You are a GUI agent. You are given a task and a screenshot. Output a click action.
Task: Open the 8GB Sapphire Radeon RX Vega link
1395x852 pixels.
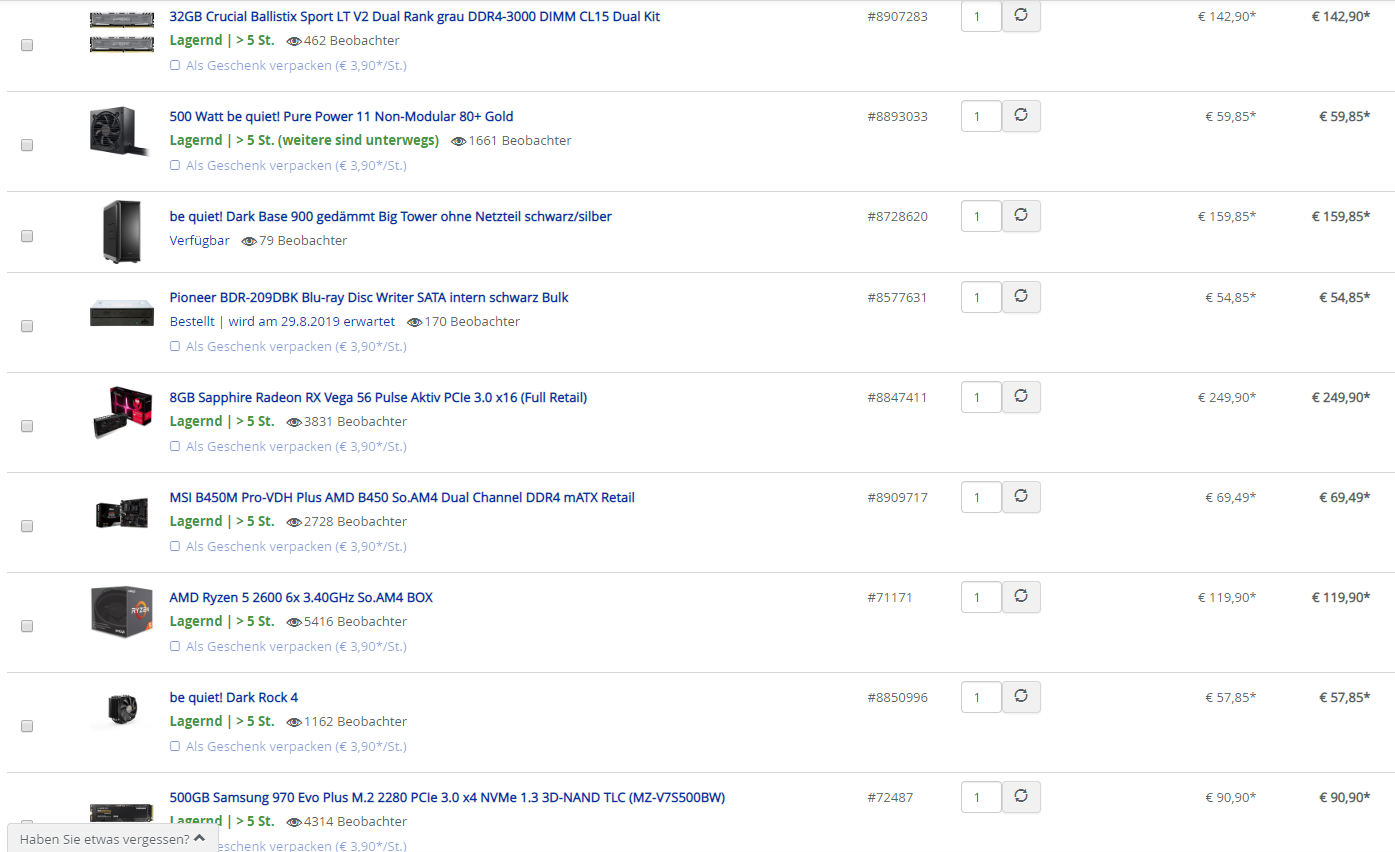point(378,398)
